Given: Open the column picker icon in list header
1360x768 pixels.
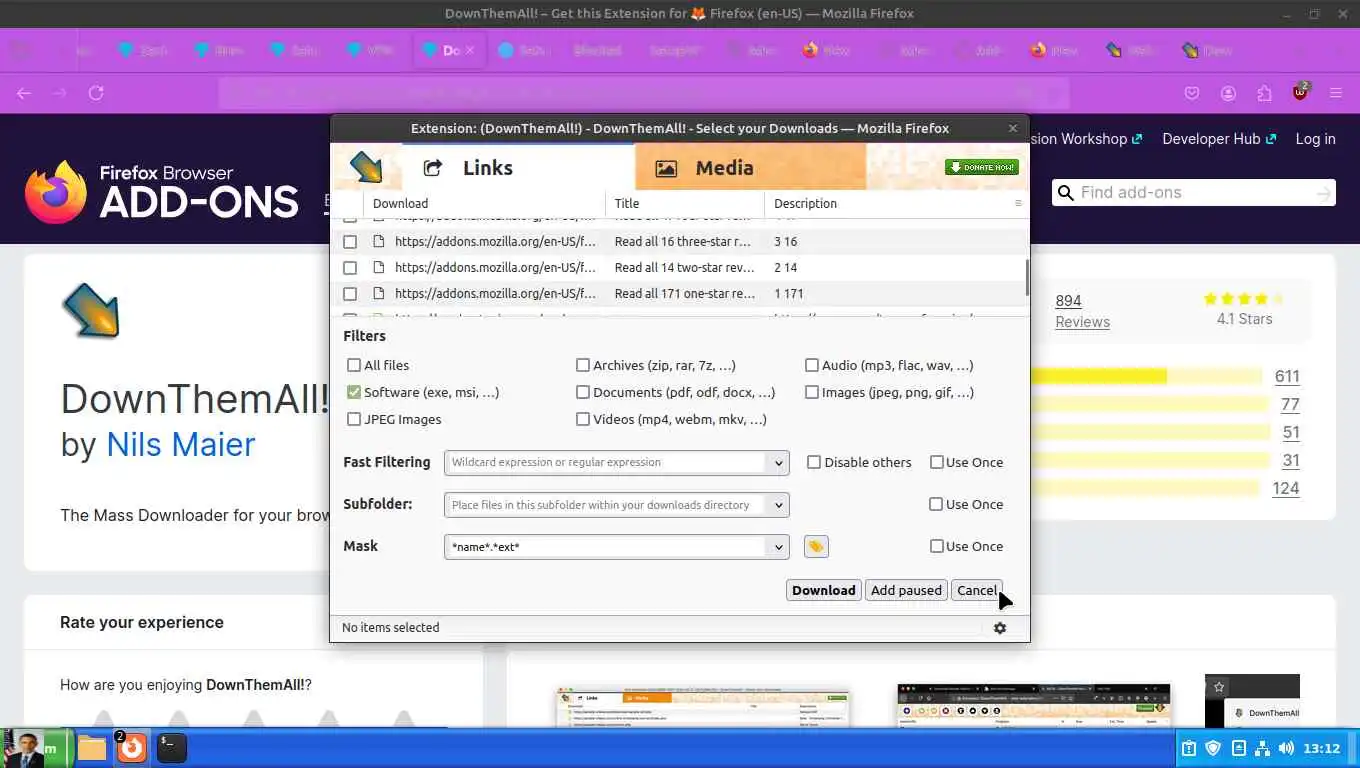Looking at the screenshot, I should point(1019,203).
